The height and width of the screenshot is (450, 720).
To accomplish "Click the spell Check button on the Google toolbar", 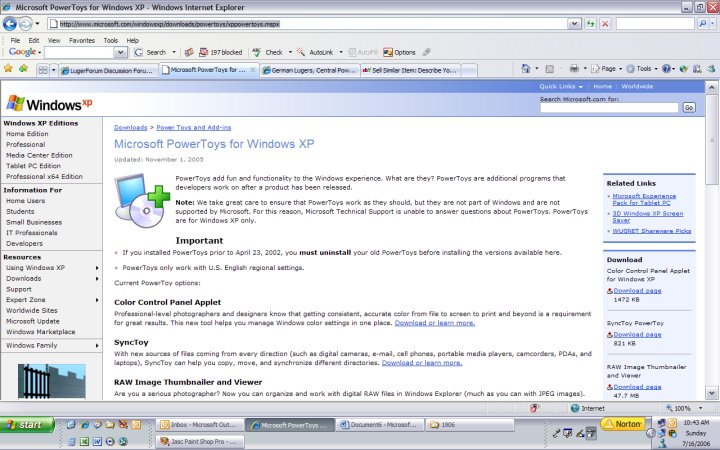I will (268, 52).
